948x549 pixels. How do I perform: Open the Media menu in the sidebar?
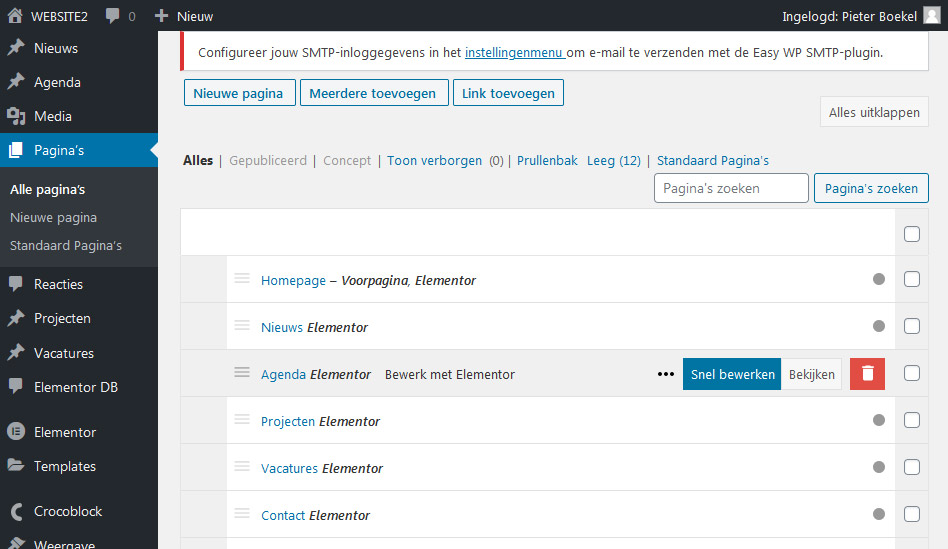pos(53,116)
